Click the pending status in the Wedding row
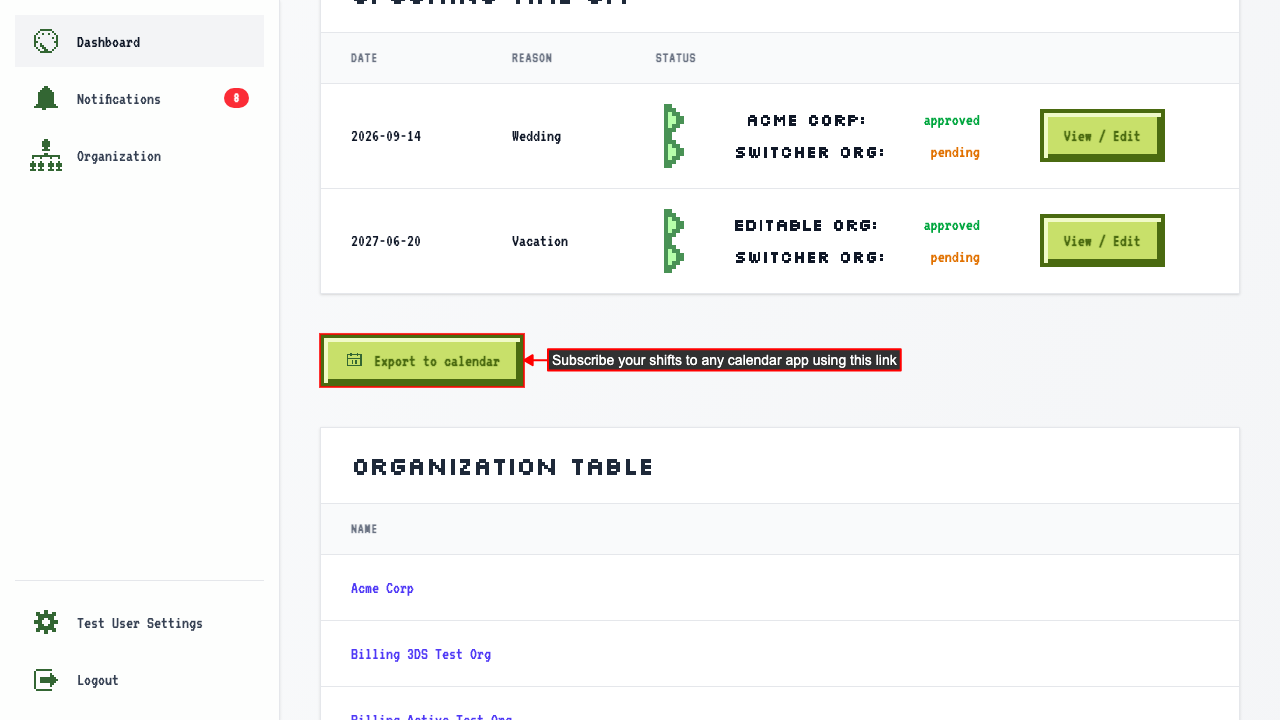 pos(955,152)
